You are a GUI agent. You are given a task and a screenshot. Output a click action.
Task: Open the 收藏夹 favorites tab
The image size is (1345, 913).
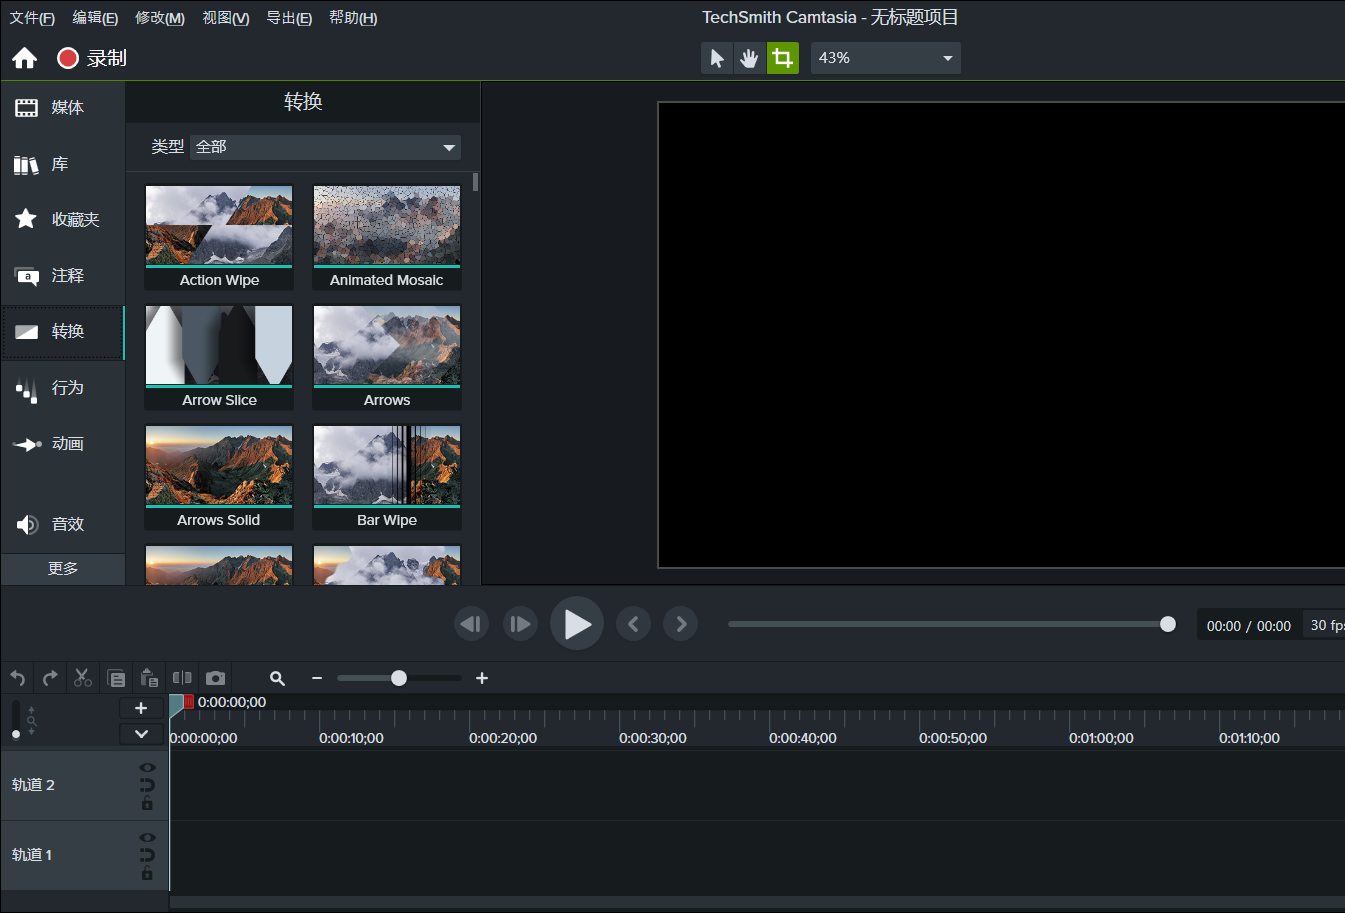click(x=63, y=220)
